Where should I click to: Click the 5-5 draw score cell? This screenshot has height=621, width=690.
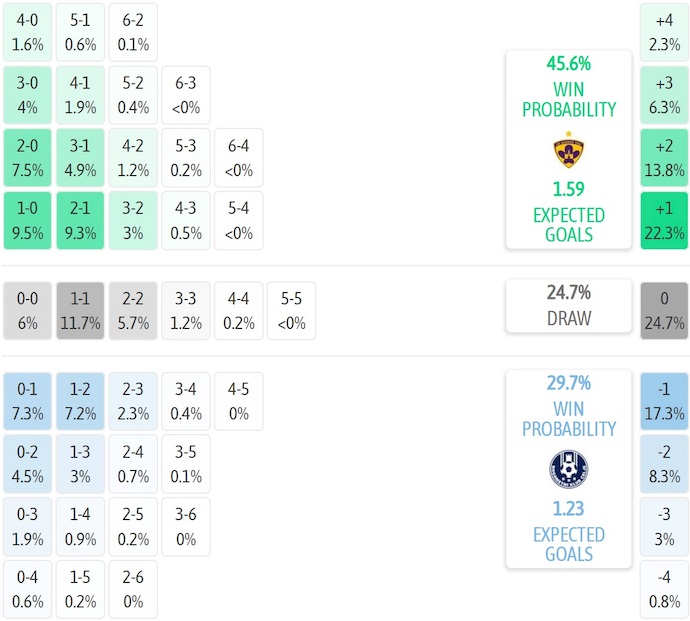pyautogui.click(x=290, y=311)
